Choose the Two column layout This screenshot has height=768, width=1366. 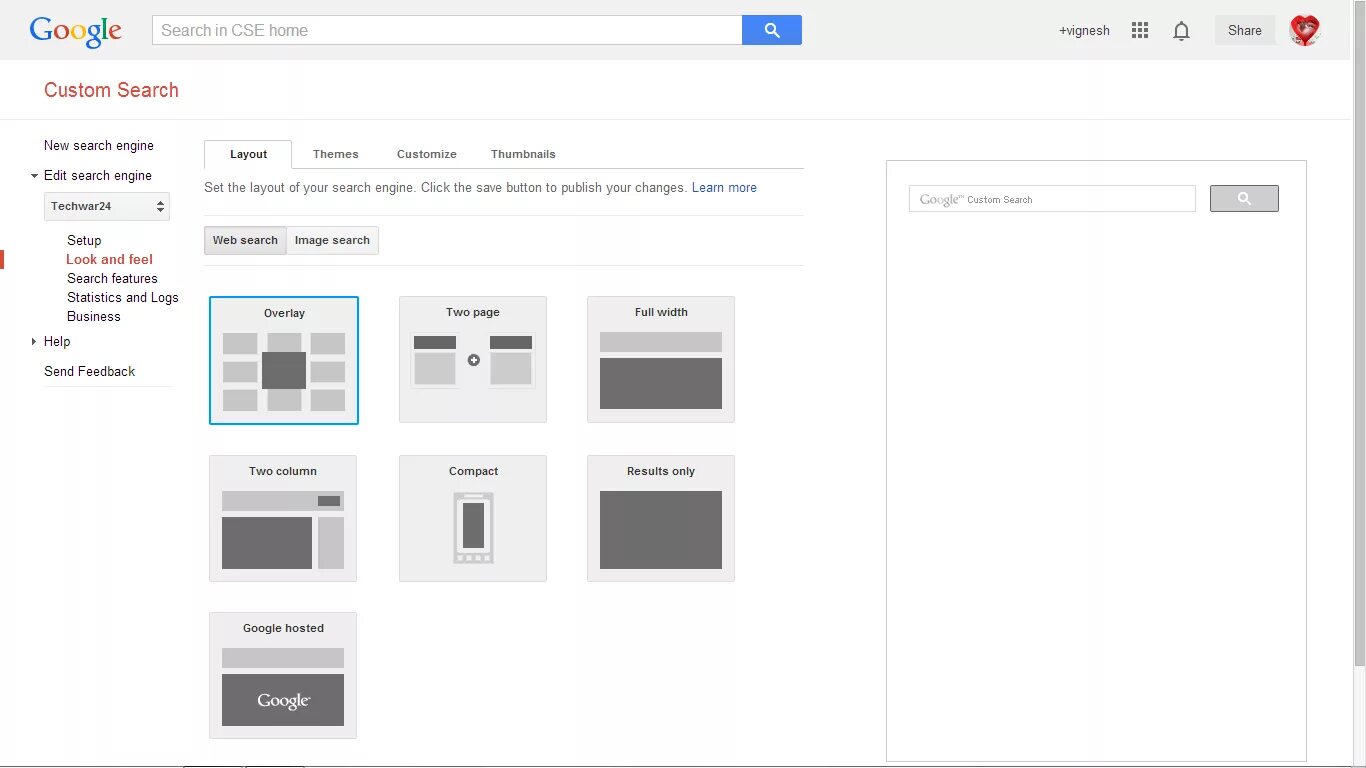click(x=283, y=518)
